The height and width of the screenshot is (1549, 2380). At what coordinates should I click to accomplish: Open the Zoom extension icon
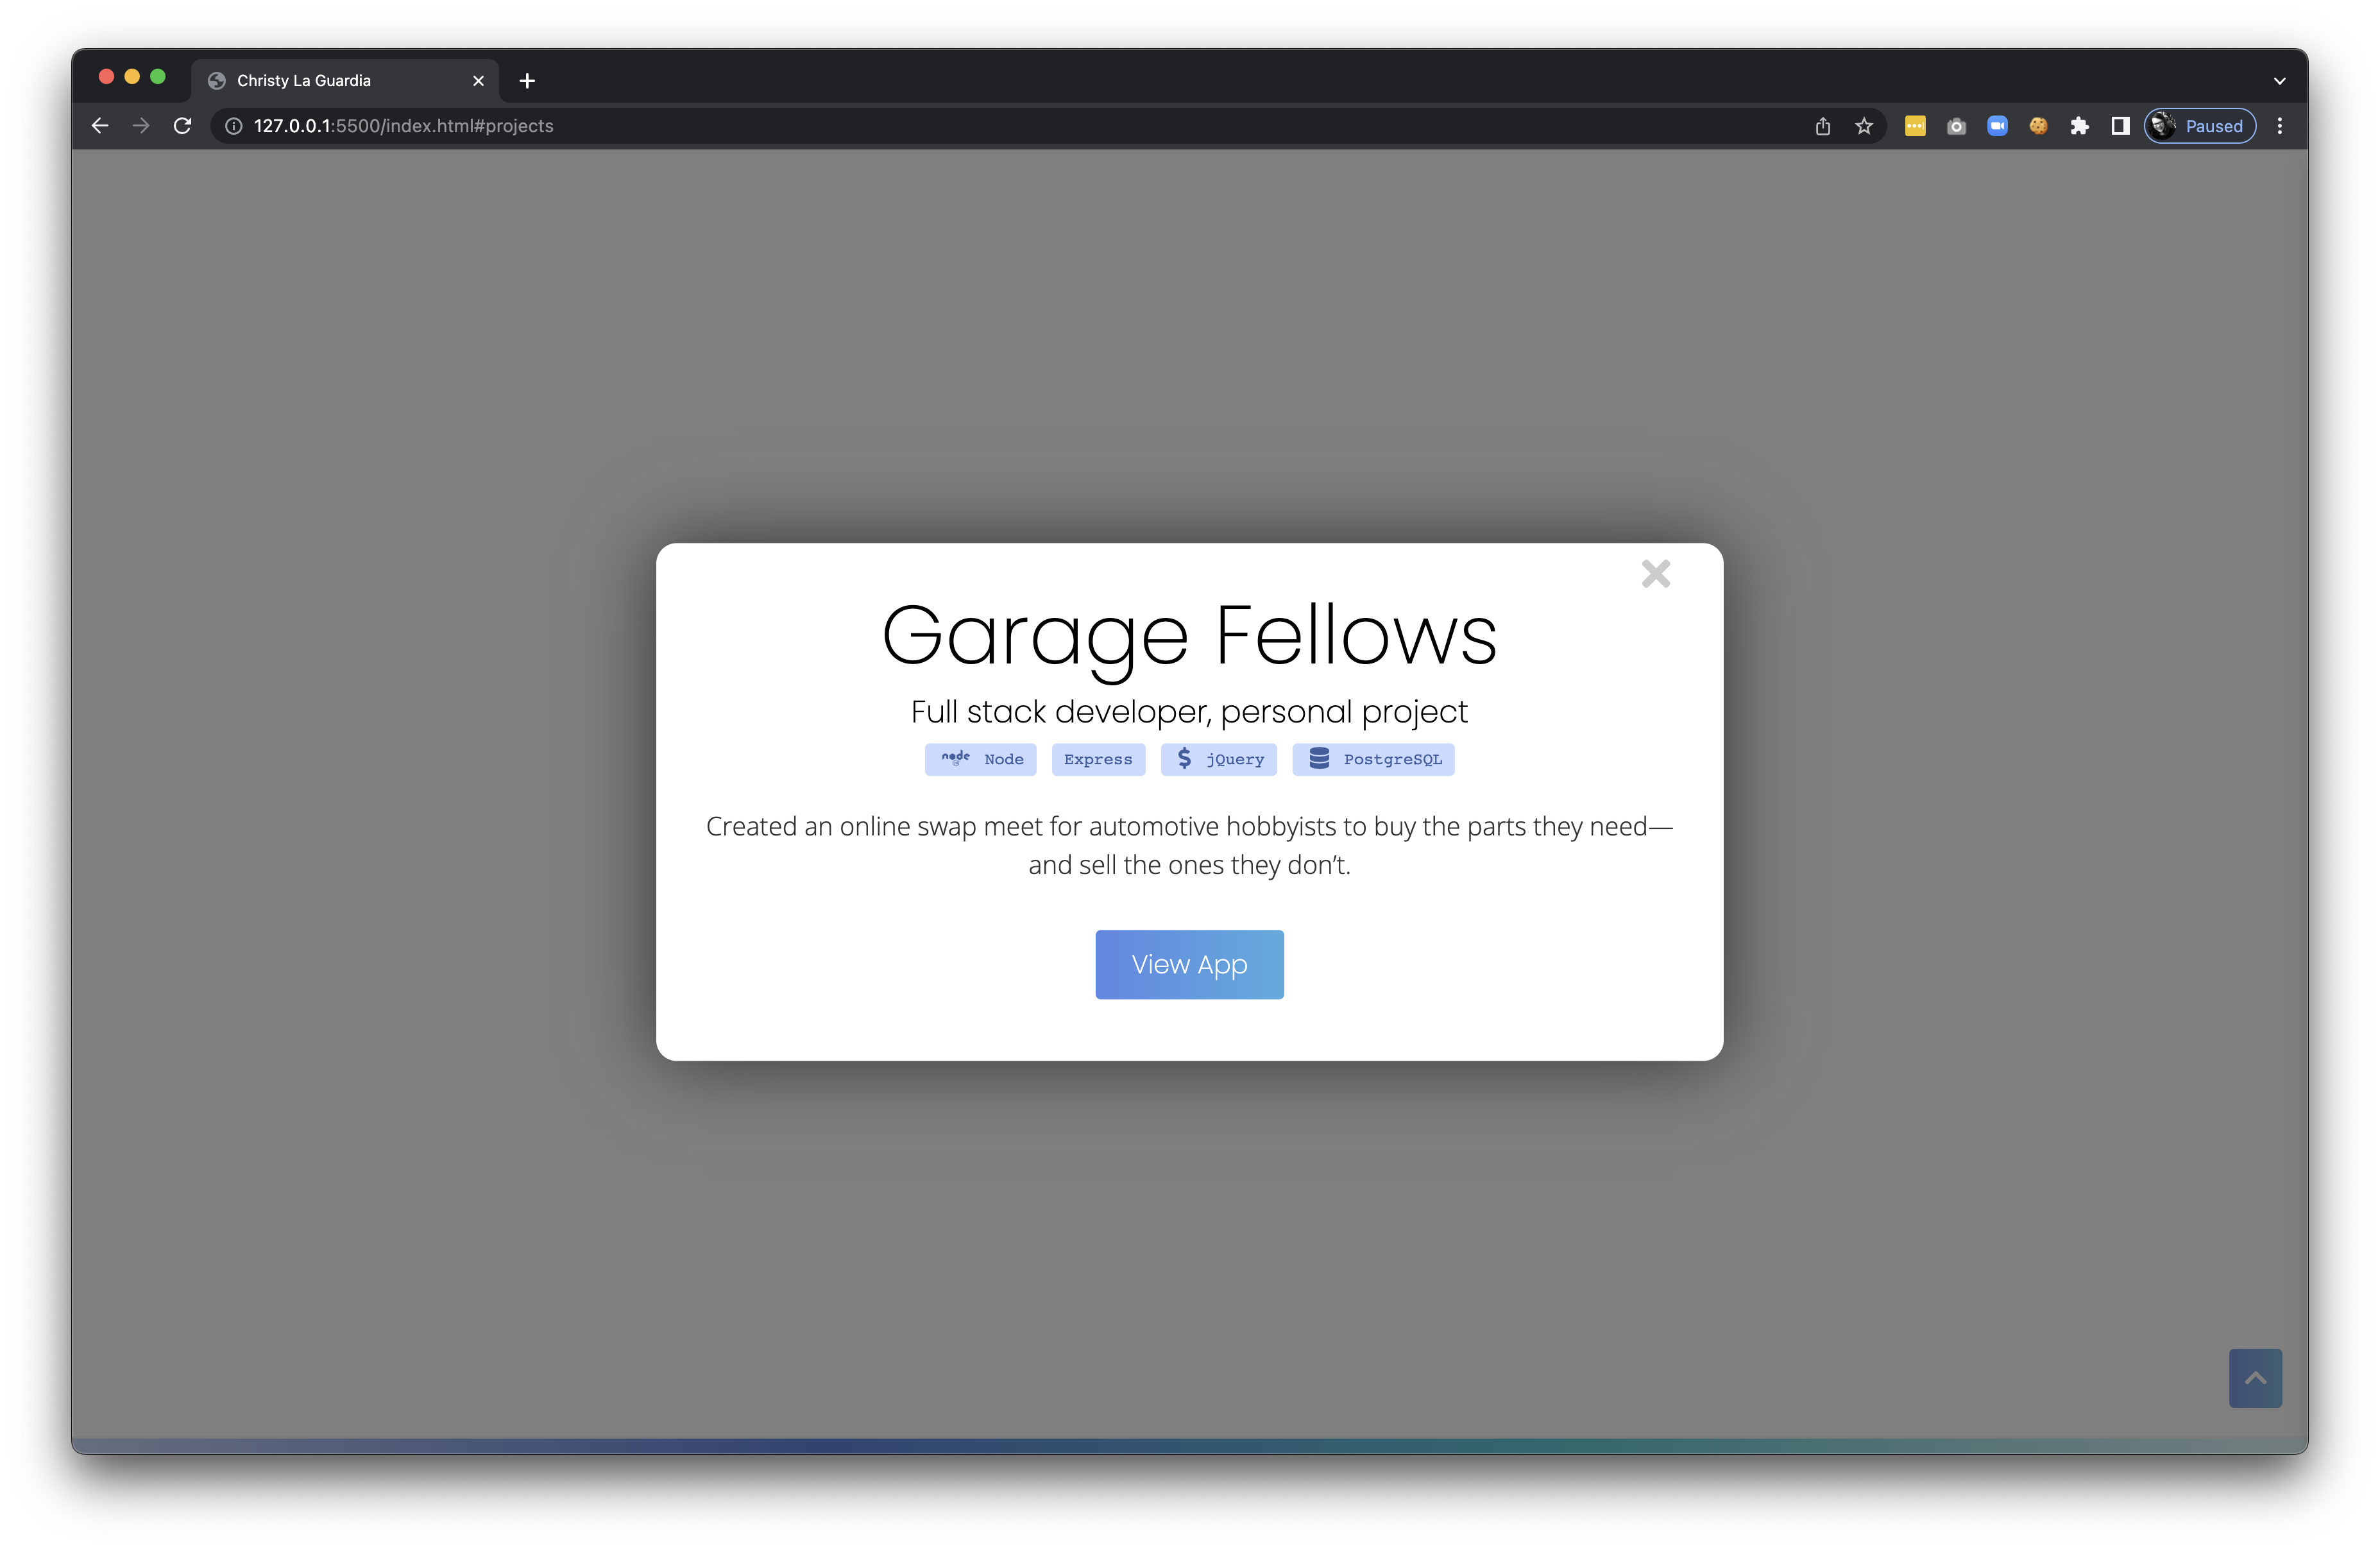pos(1997,126)
